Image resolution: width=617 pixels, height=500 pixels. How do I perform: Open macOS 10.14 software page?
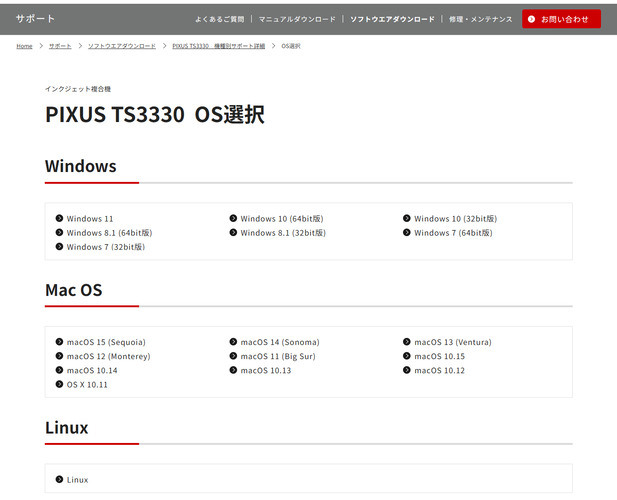[x=92, y=371]
